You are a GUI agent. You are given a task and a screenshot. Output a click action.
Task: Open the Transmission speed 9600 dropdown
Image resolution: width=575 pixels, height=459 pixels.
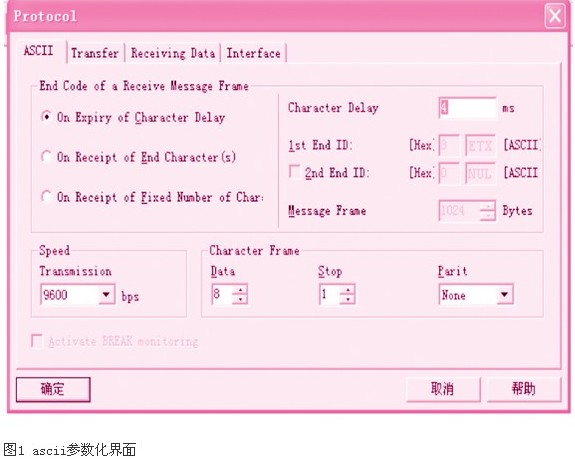tap(106, 294)
